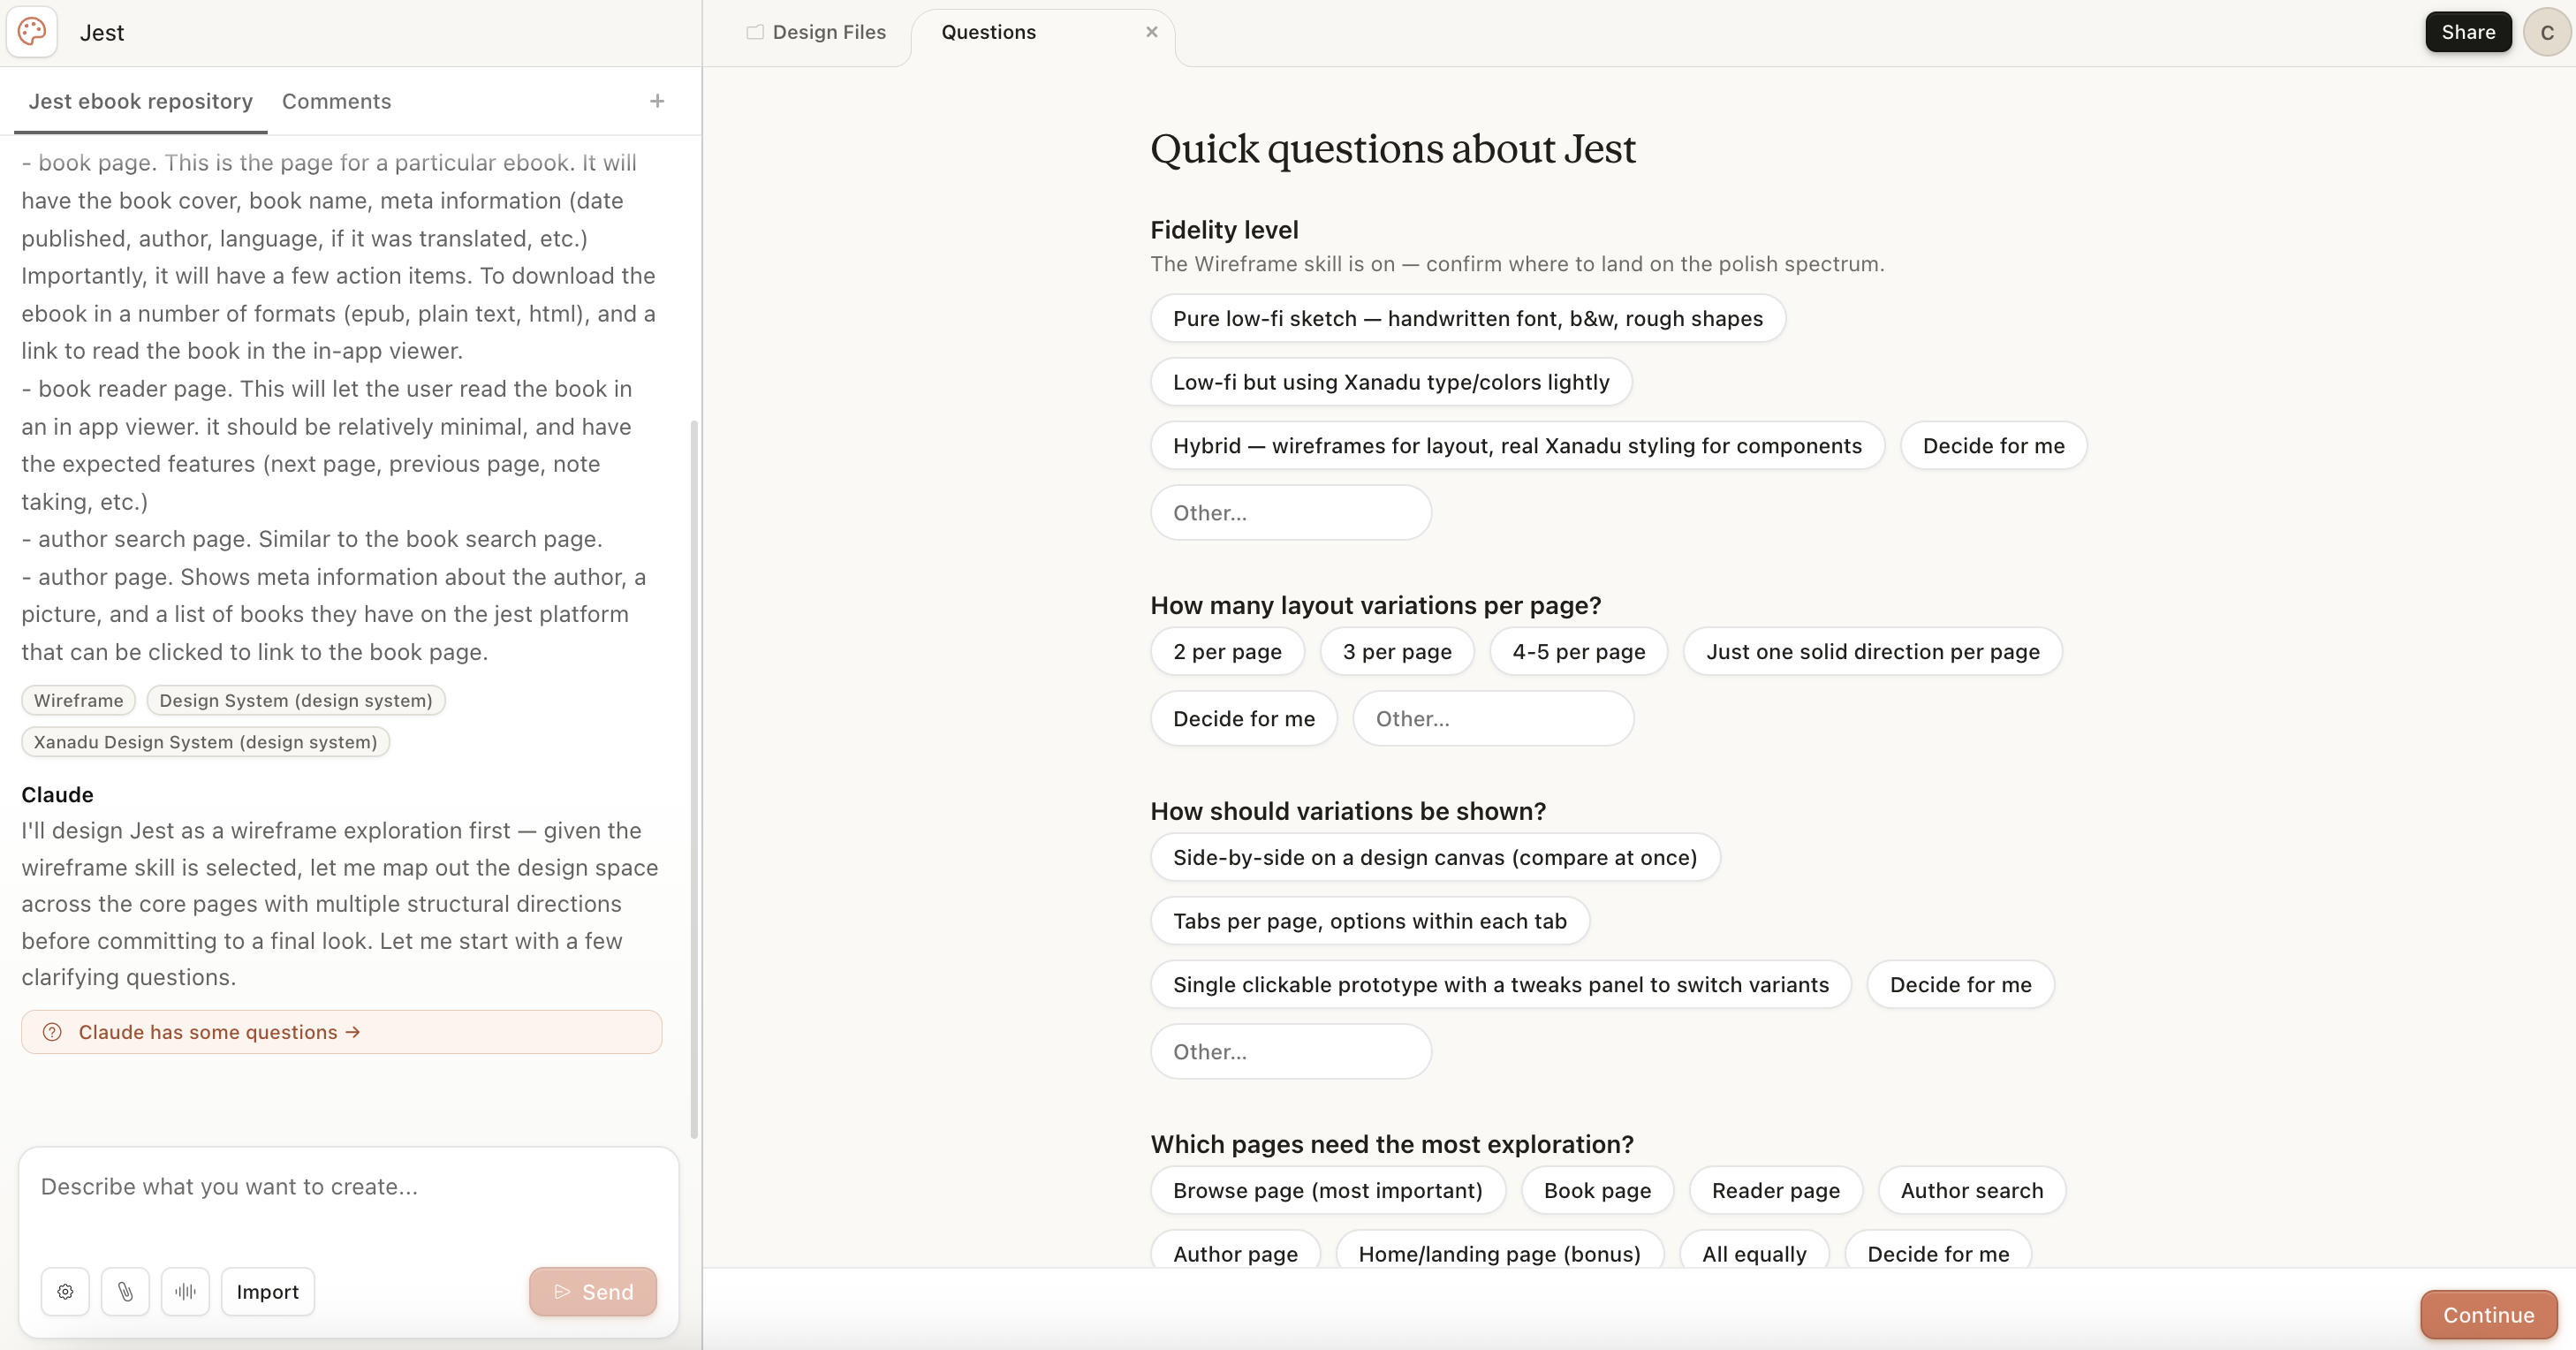Image resolution: width=2576 pixels, height=1350 pixels.
Task: Click the Jest project title
Action: point(102,32)
